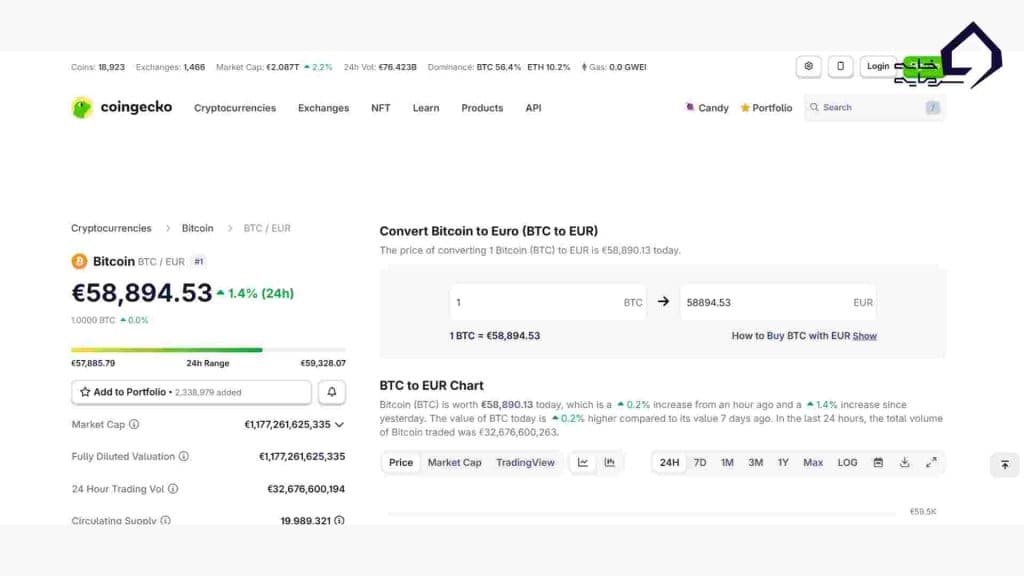Toggle LOG scale on the chart
The height and width of the screenshot is (576, 1024).
847,462
